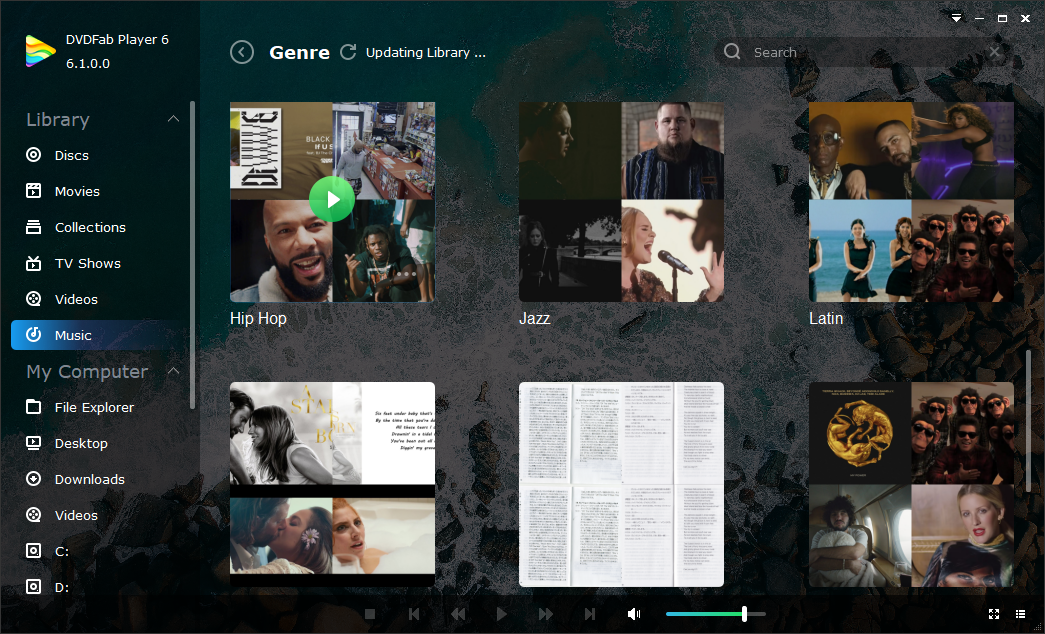Click the Genre heading
Screen dimensions: 1045x634
(299, 53)
